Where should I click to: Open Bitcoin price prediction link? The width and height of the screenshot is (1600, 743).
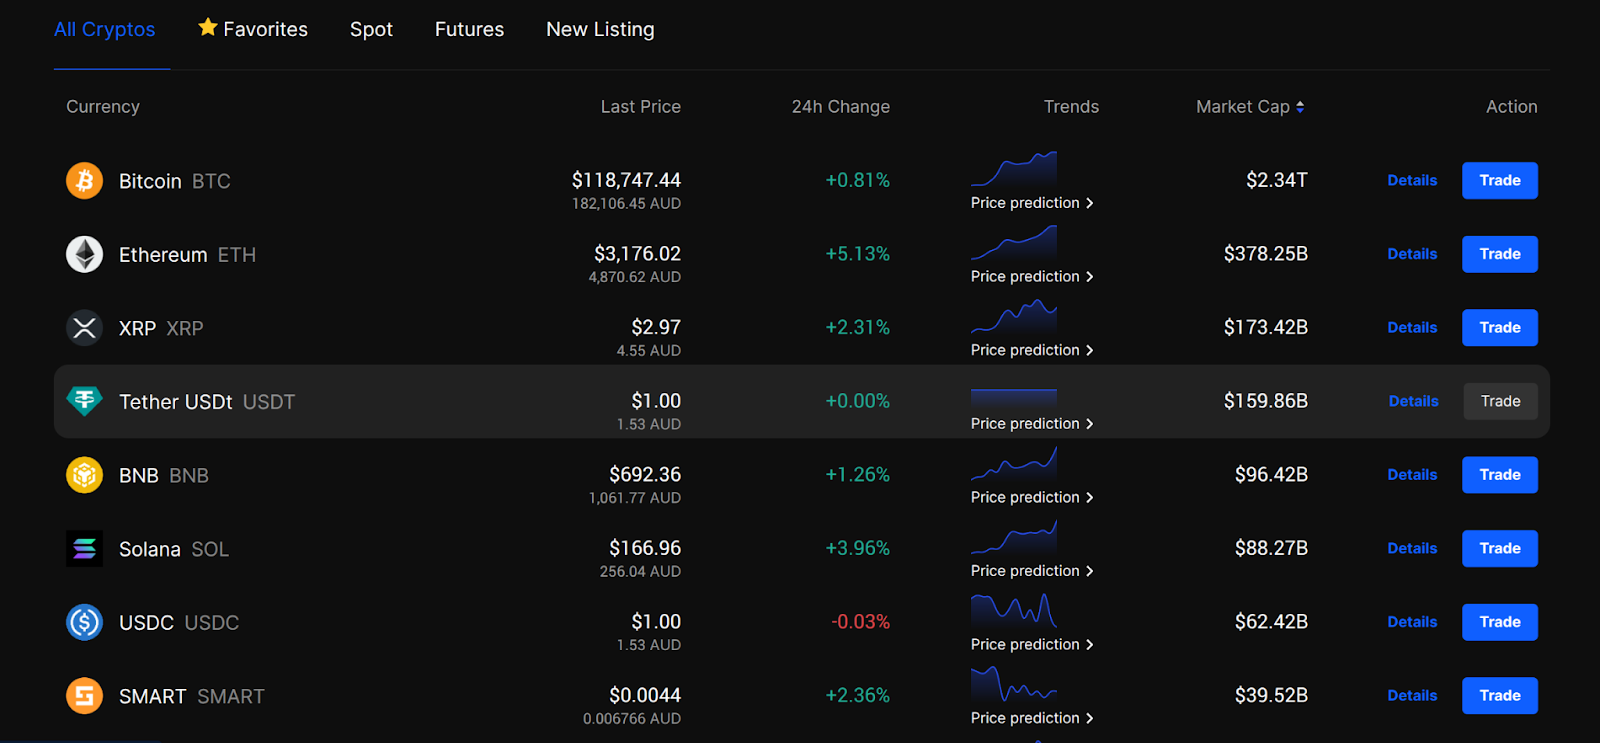[x=1032, y=203]
